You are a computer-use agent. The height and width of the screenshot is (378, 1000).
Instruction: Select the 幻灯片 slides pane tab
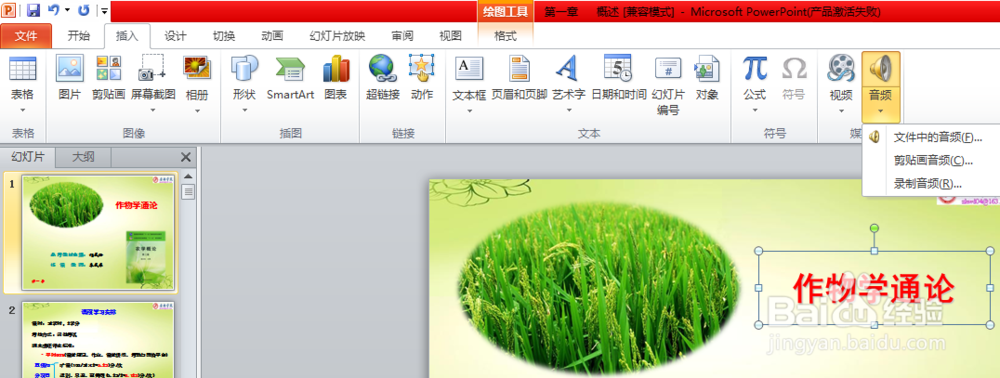pos(28,157)
